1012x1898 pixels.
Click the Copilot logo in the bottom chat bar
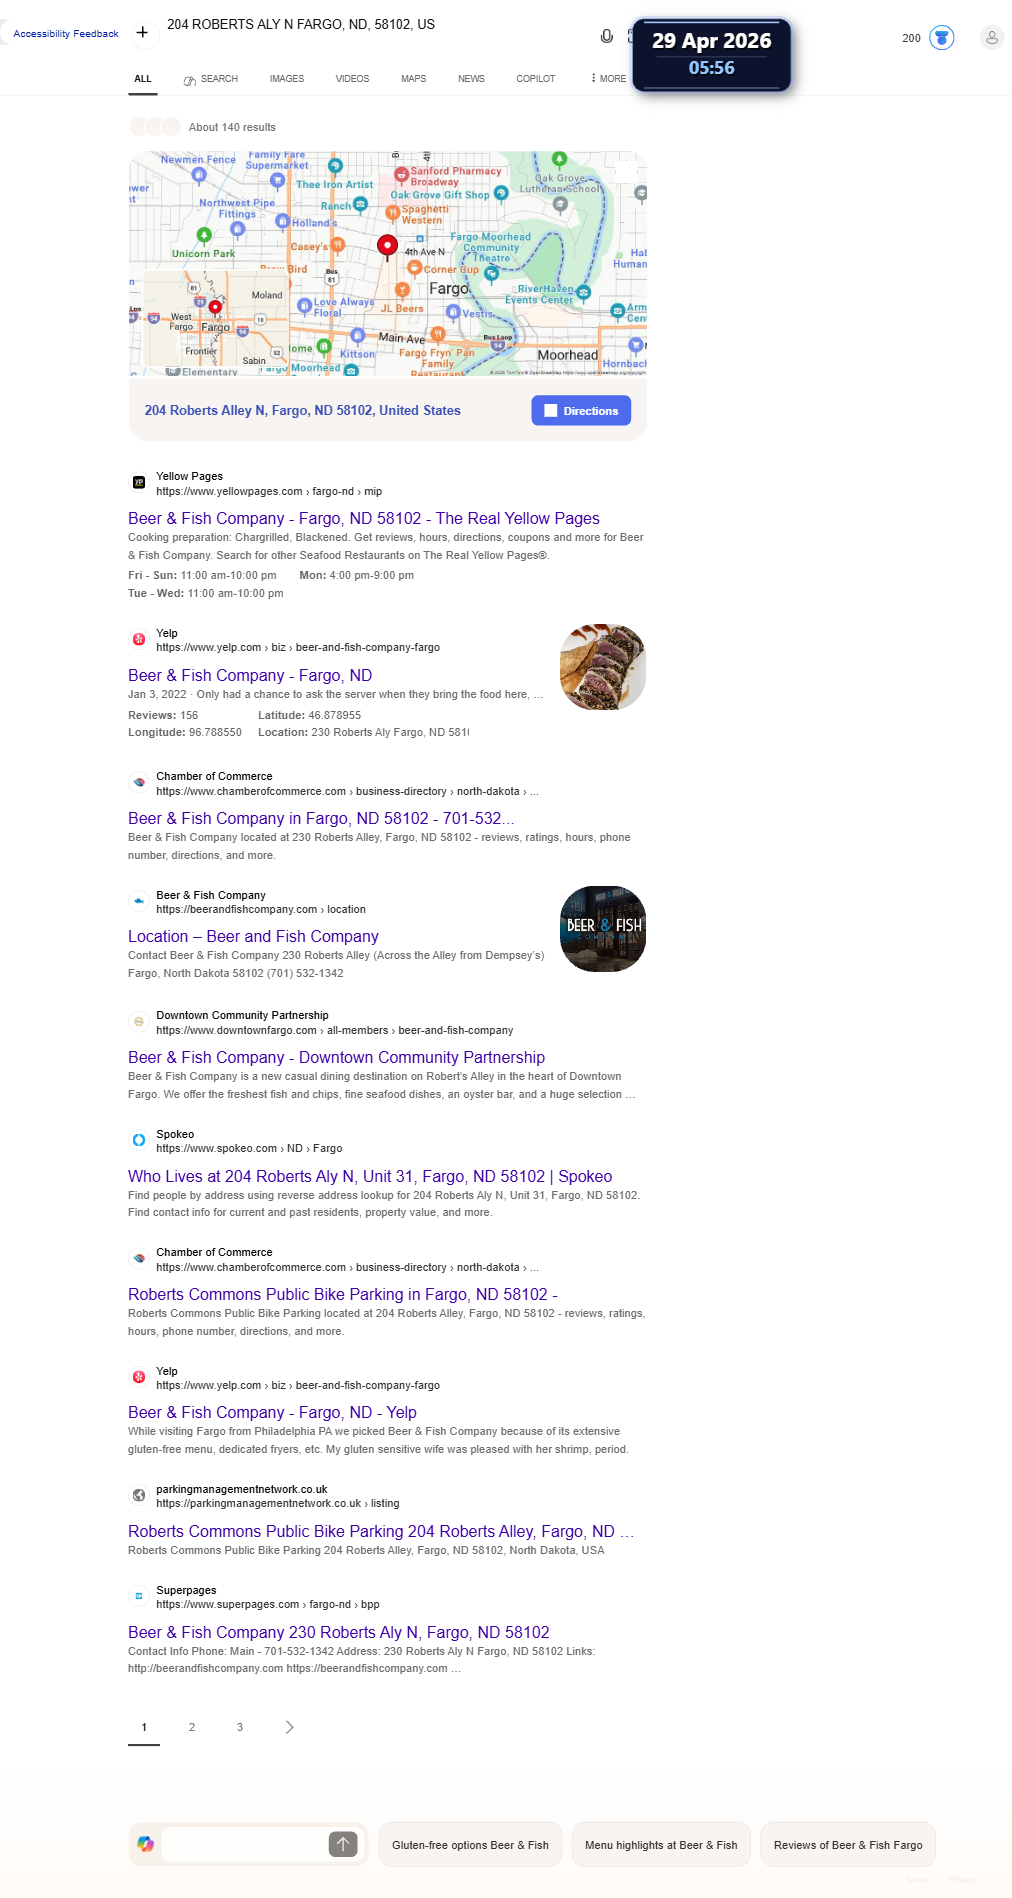tap(146, 1844)
